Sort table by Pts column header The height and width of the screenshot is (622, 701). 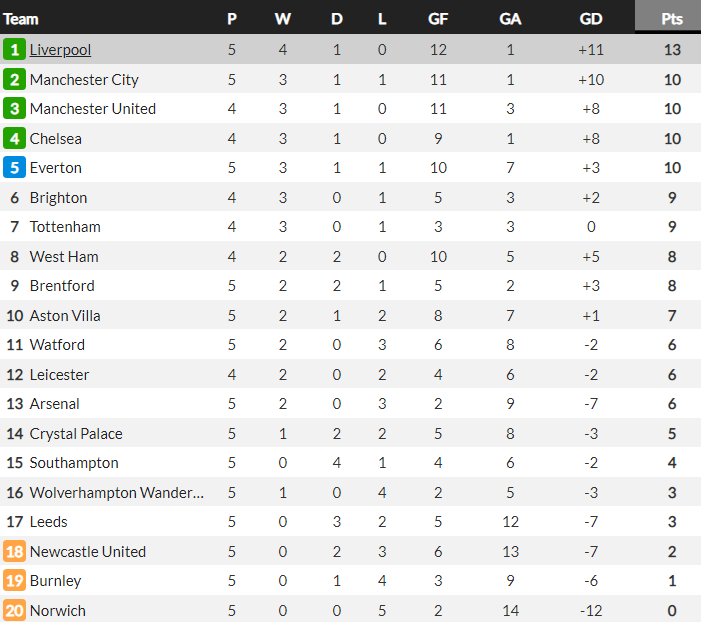671,19
